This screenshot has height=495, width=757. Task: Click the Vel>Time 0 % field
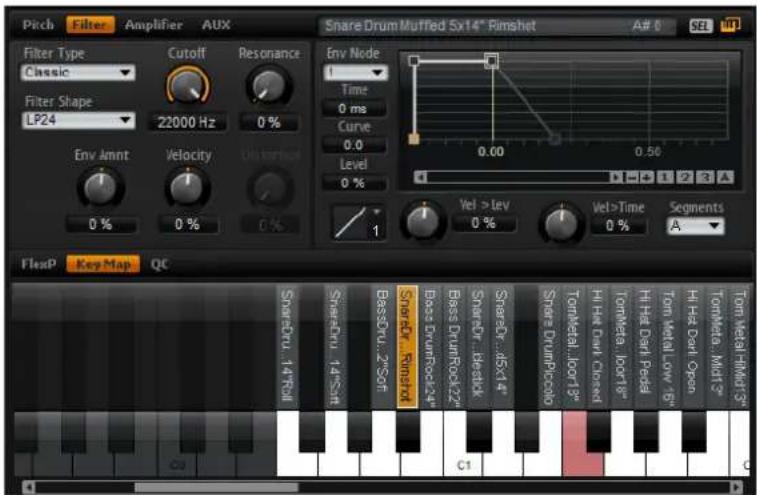point(618,226)
